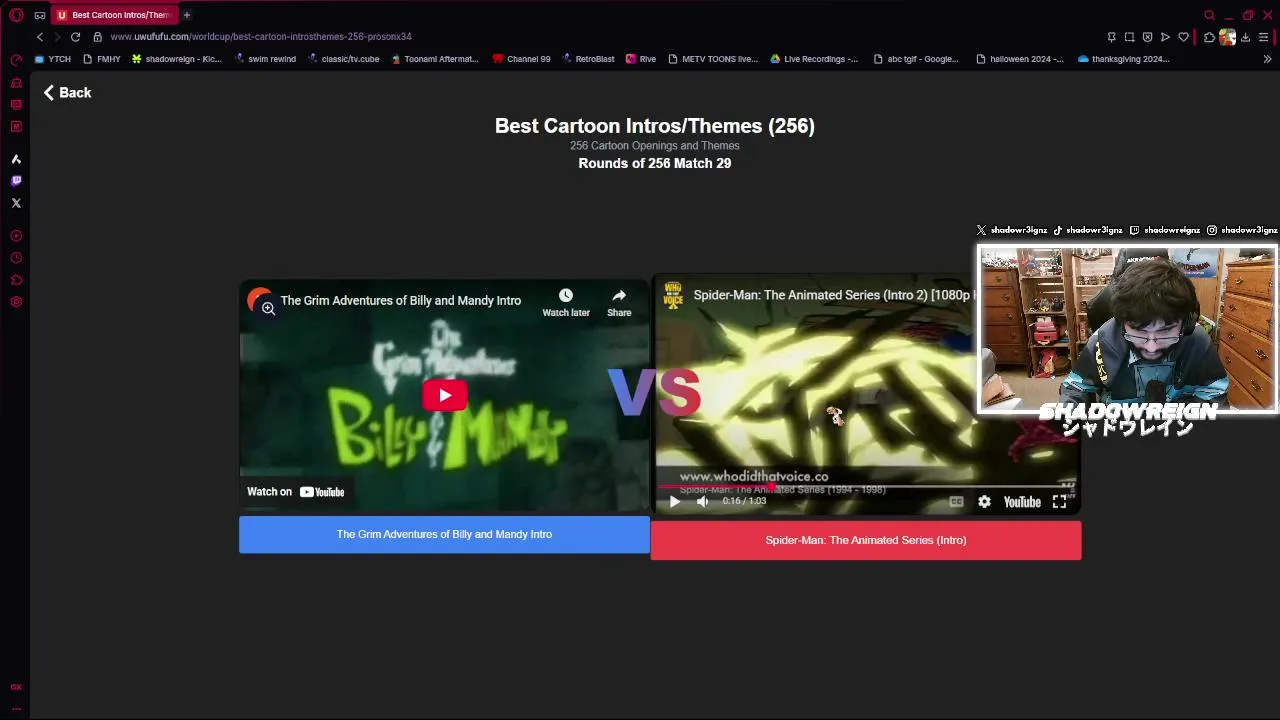Open the Rive bookmark
Screen dimensions: 1280x720
click(641, 59)
